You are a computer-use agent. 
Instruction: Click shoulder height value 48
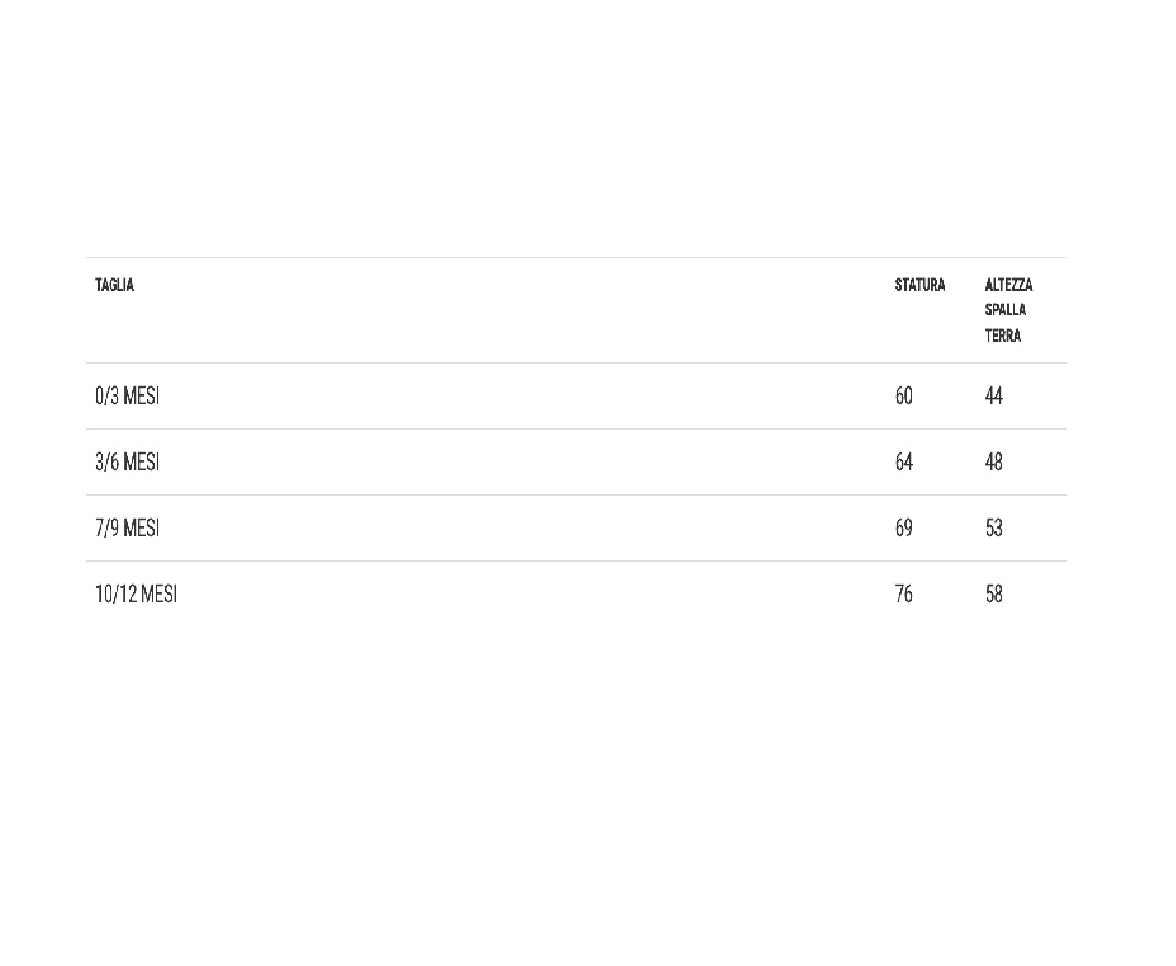coord(993,462)
